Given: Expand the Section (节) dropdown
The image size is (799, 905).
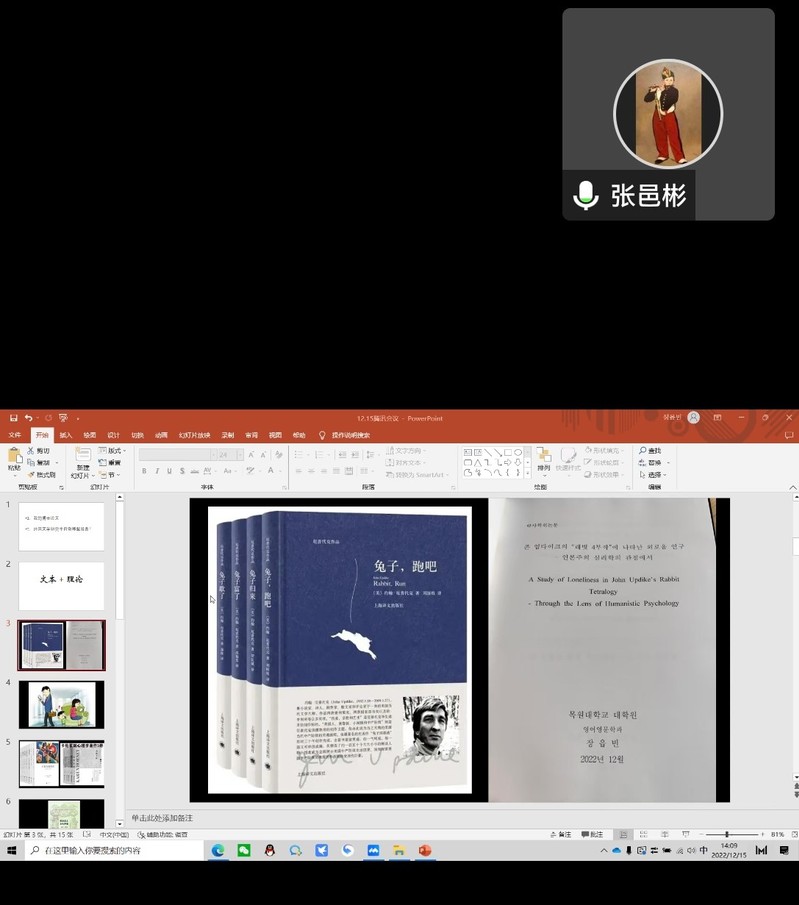Looking at the screenshot, I should [x=110, y=474].
